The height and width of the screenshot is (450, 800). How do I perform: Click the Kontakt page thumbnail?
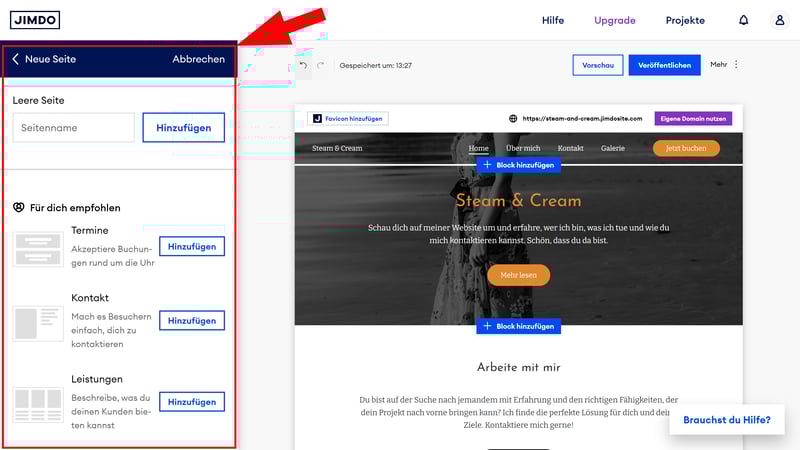tap(38, 323)
